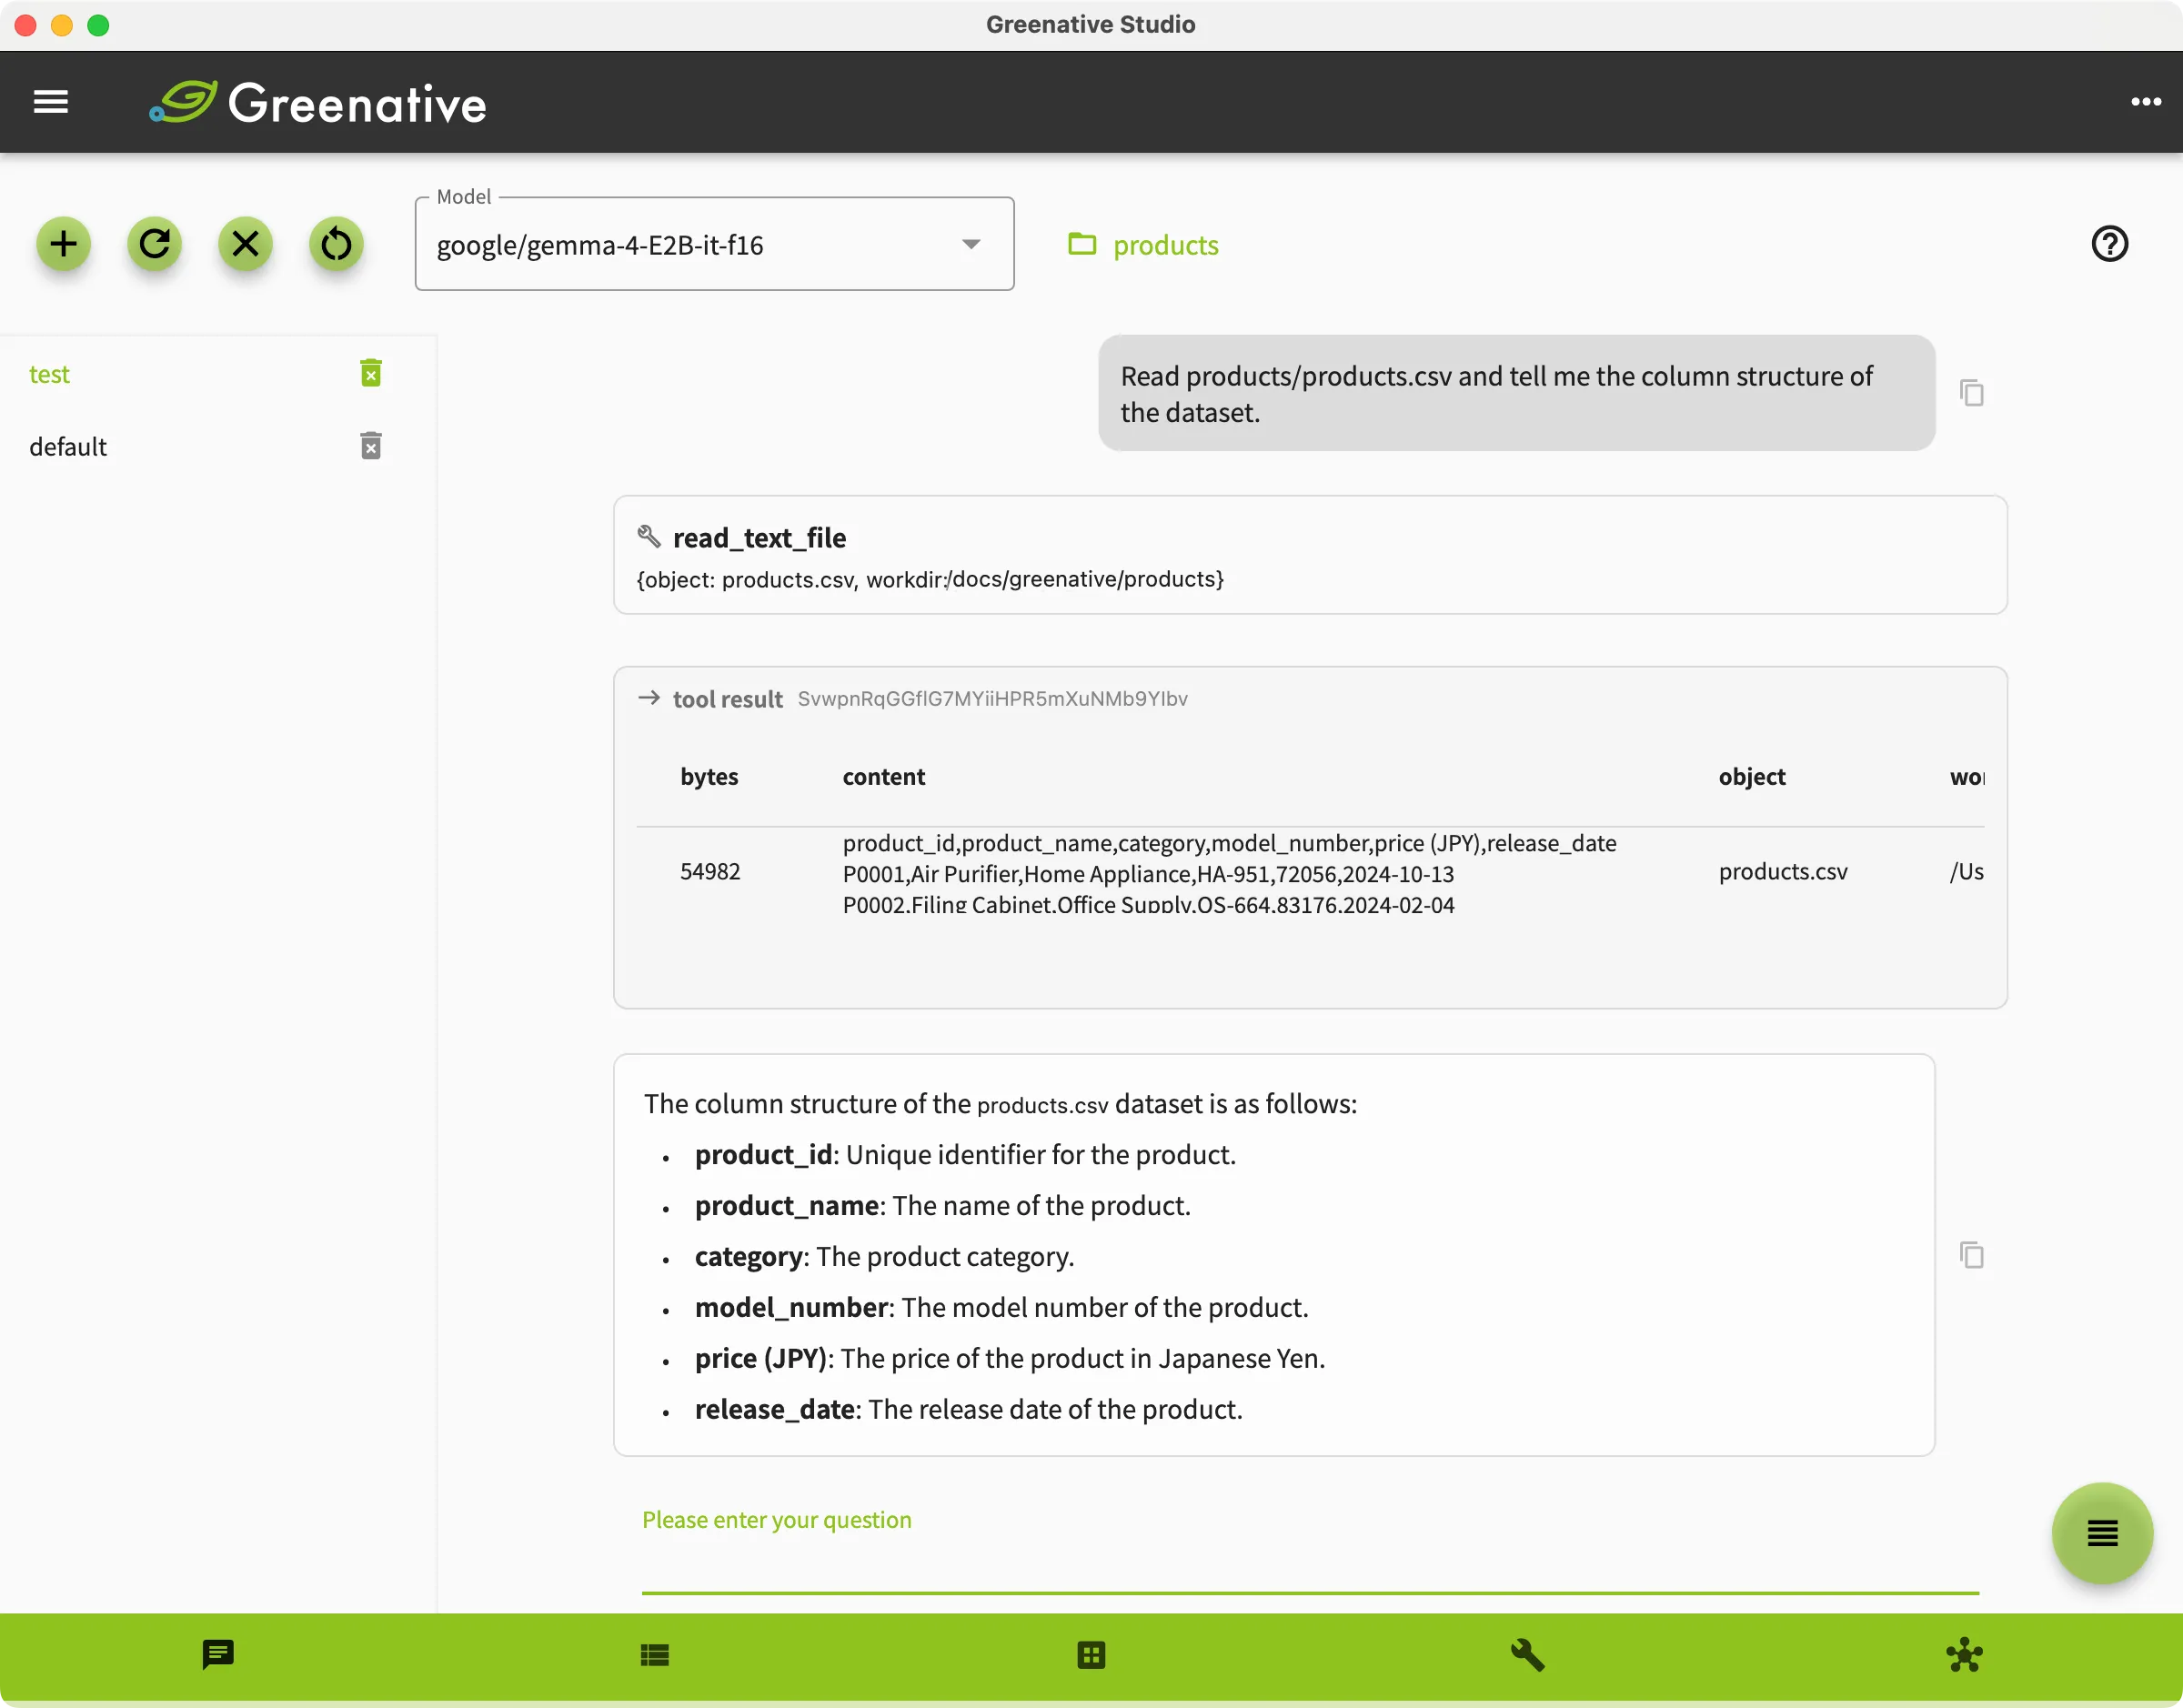Click the object column header
This screenshot has height=1708, width=2183.
pos(1752,777)
